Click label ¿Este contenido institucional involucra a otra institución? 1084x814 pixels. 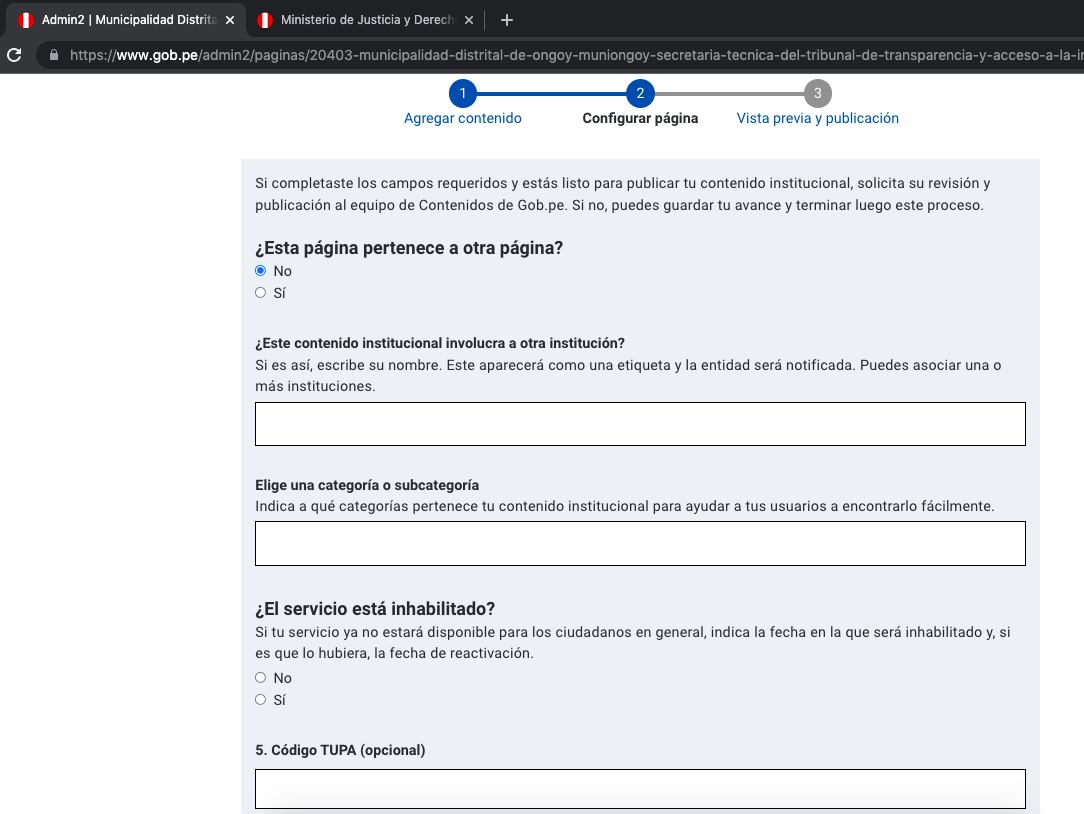point(440,343)
